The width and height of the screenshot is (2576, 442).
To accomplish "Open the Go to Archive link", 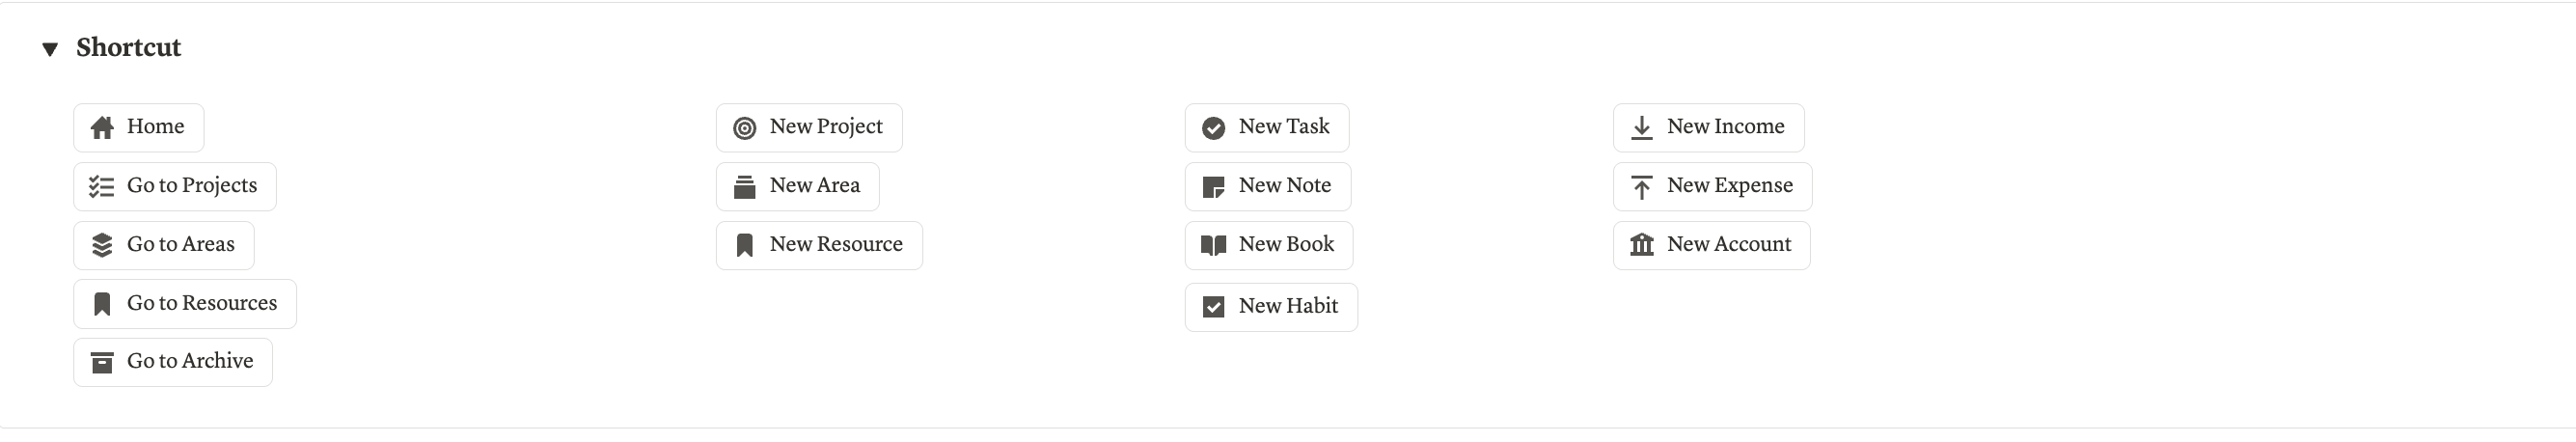I will pyautogui.click(x=190, y=361).
